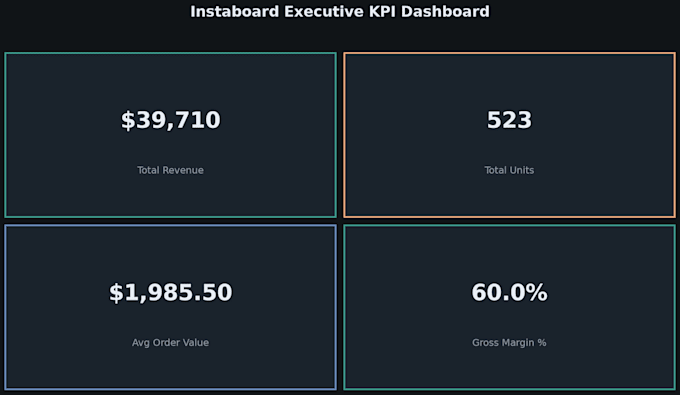The height and width of the screenshot is (395, 680).
Task: Open the blue-bordered Avg Order Value card
Action: tap(170, 307)
